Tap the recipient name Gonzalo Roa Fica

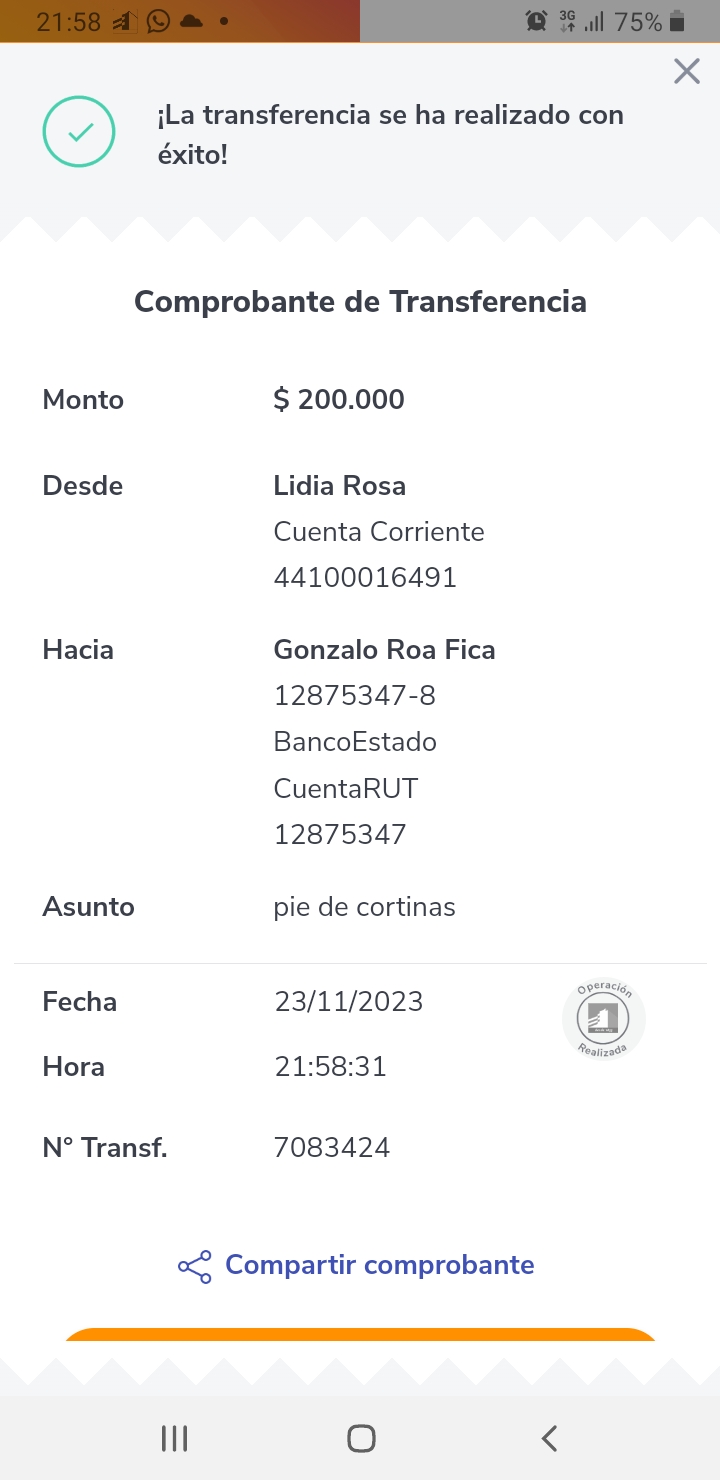point(384,650)
